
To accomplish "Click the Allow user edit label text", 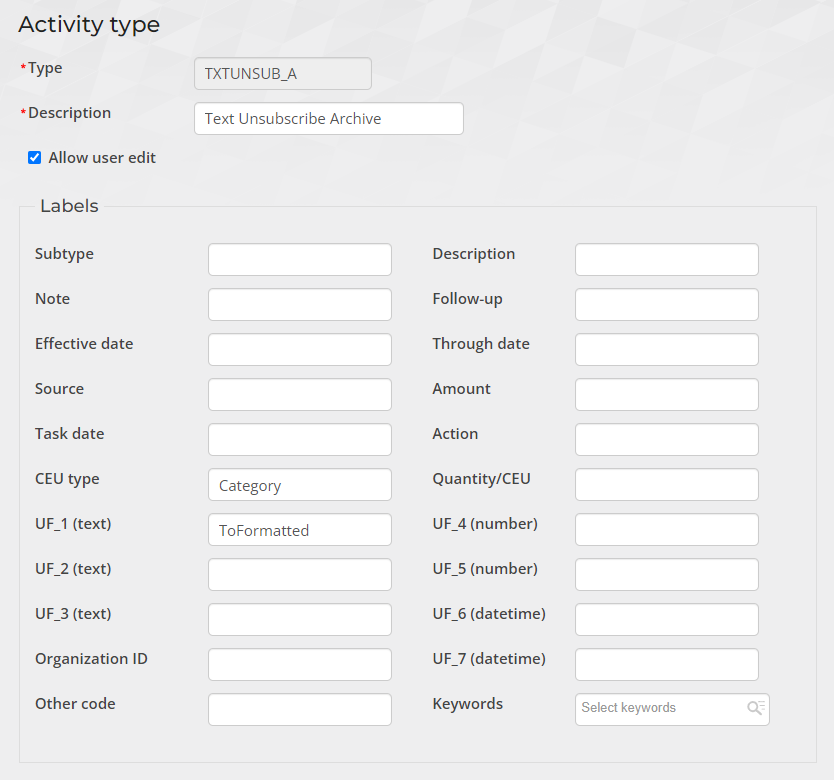I will [102, 158].
